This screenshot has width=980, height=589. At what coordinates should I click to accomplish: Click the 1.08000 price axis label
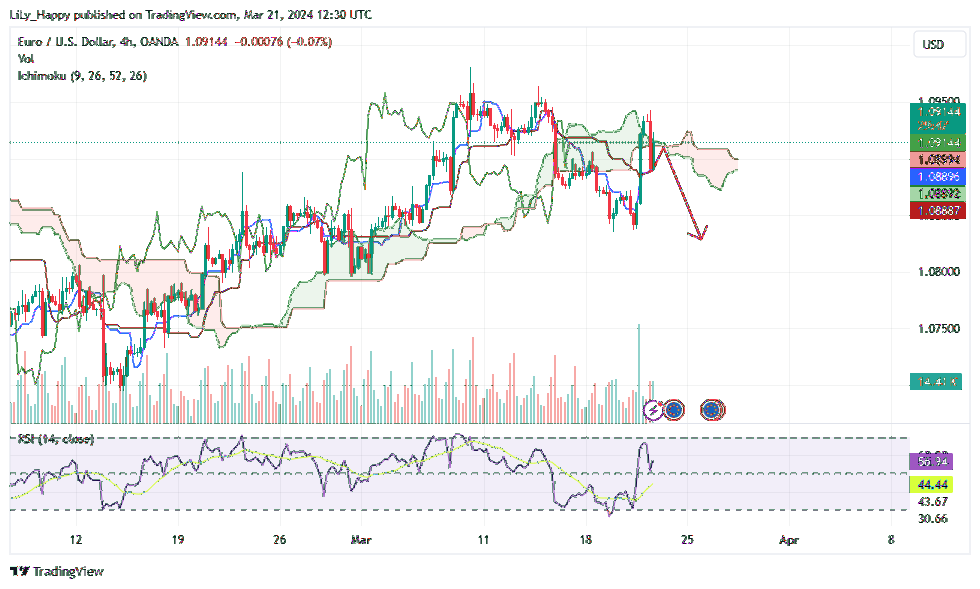[x=939, y=272]
